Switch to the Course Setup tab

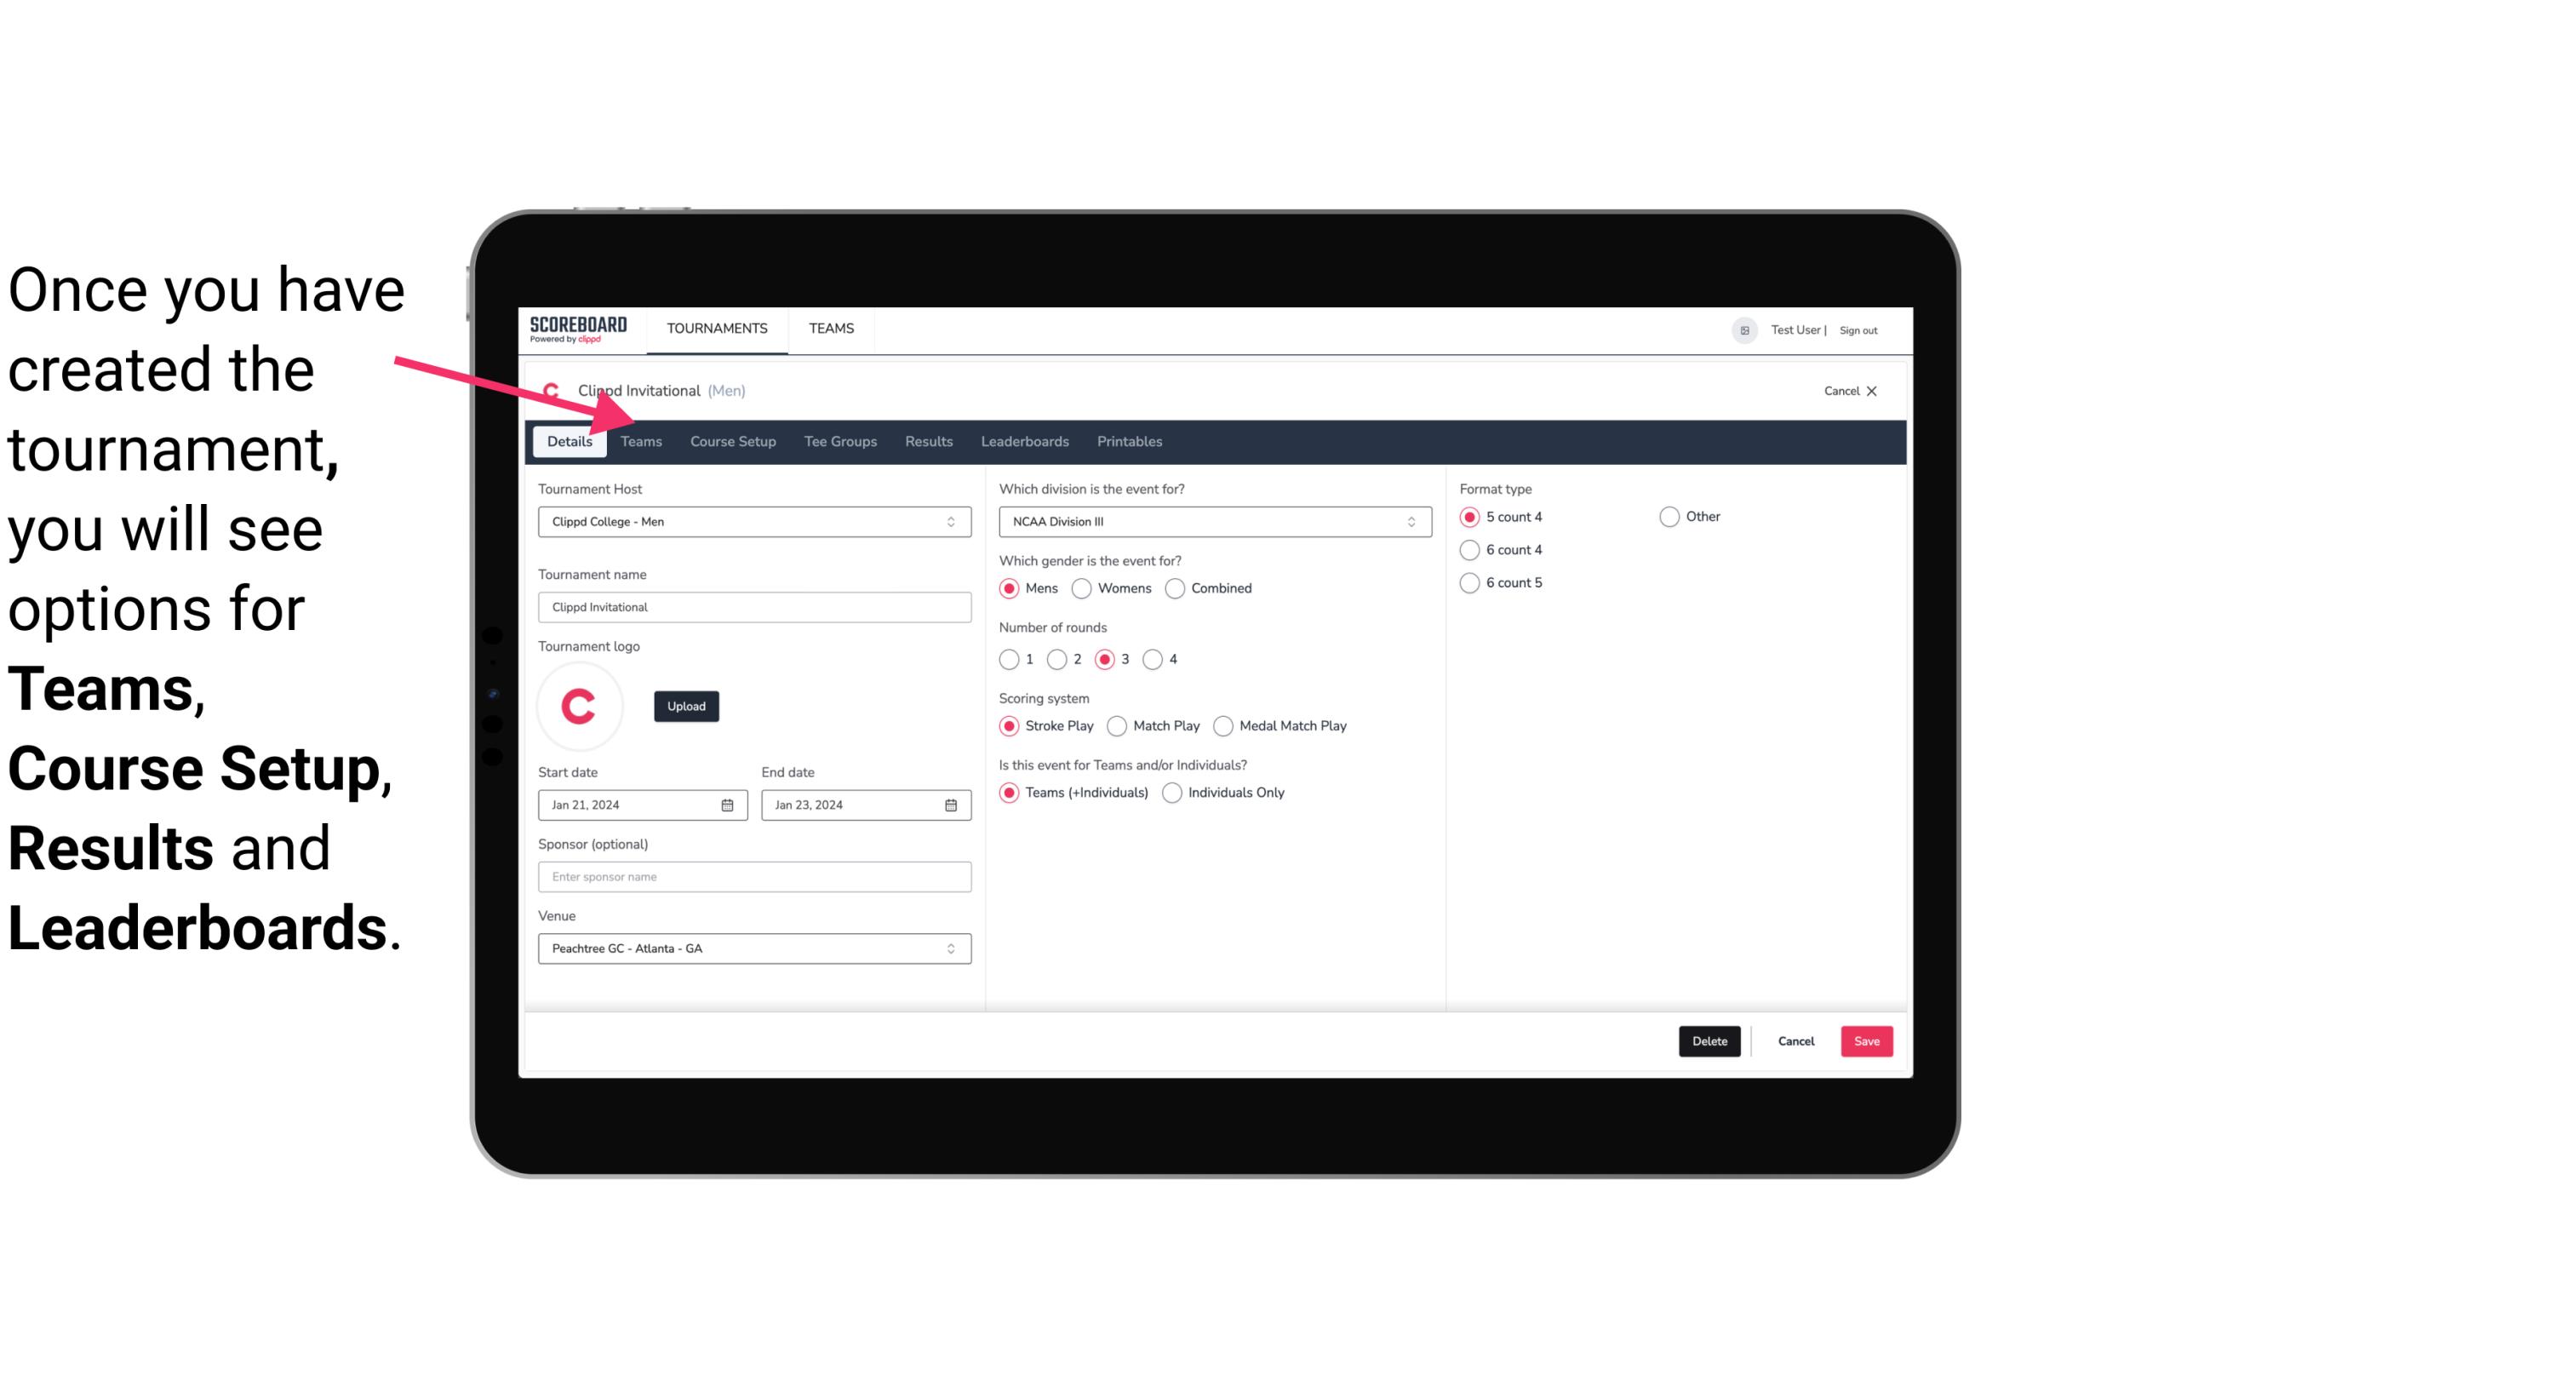(x=732, y=440)
